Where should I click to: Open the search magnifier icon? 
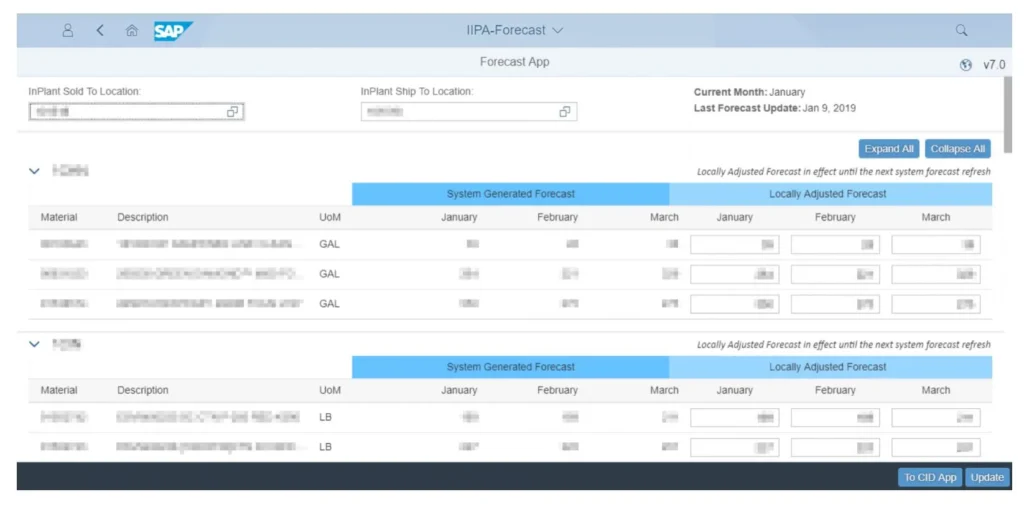[961, 30]
